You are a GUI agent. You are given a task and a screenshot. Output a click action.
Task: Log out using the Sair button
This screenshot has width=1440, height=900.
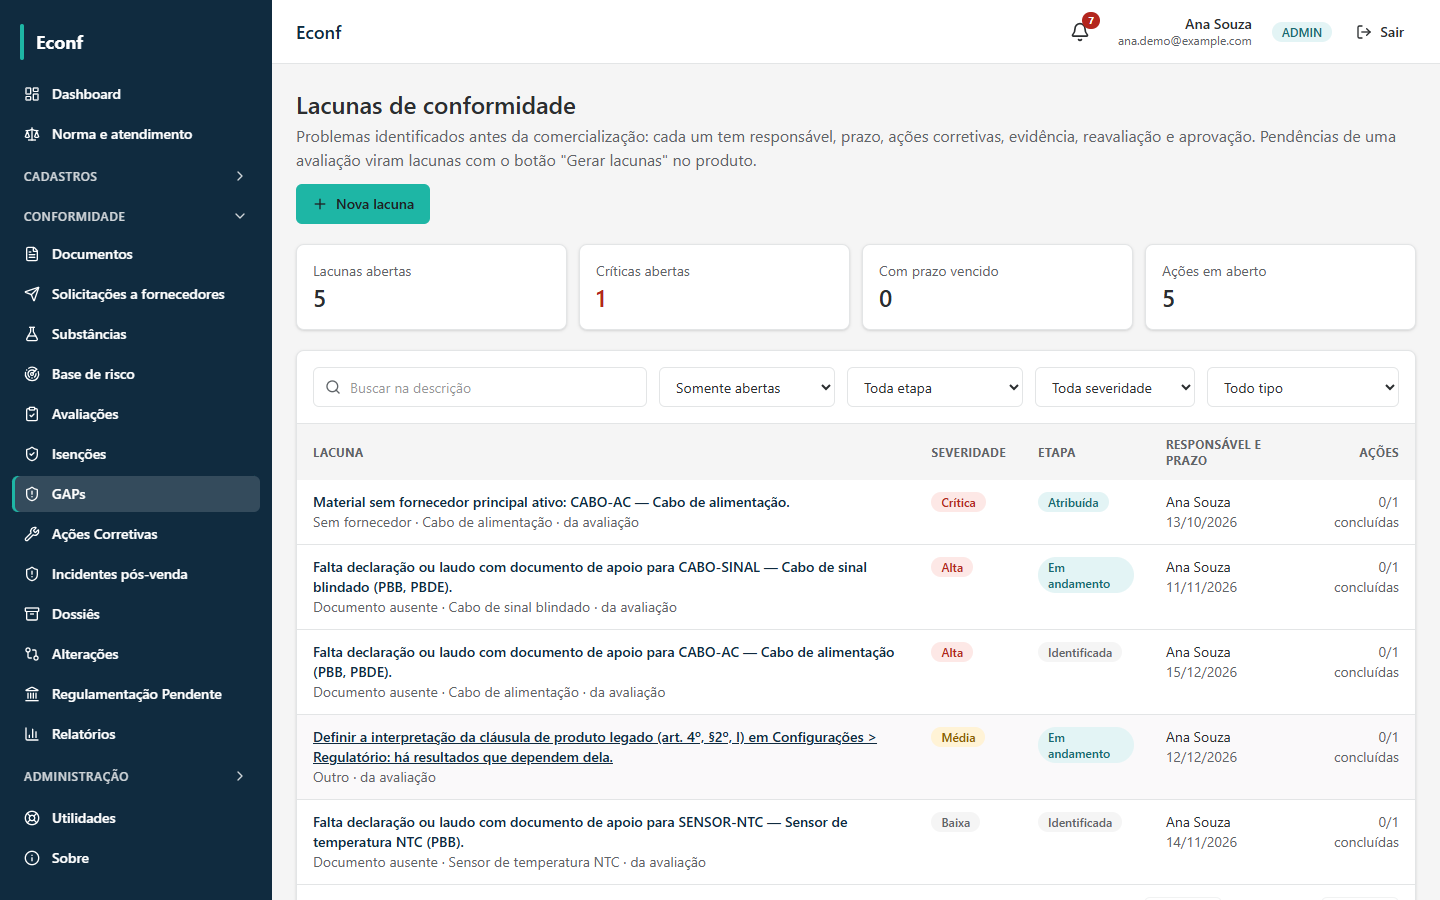[1380, 32]
